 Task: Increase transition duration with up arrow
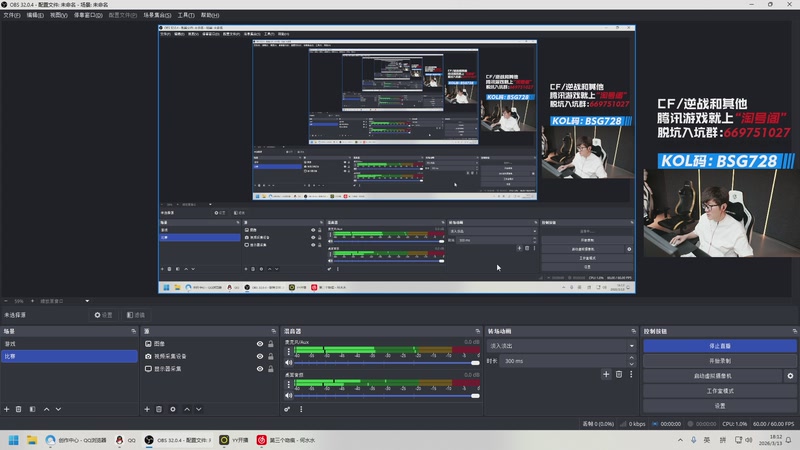(632, 358)
